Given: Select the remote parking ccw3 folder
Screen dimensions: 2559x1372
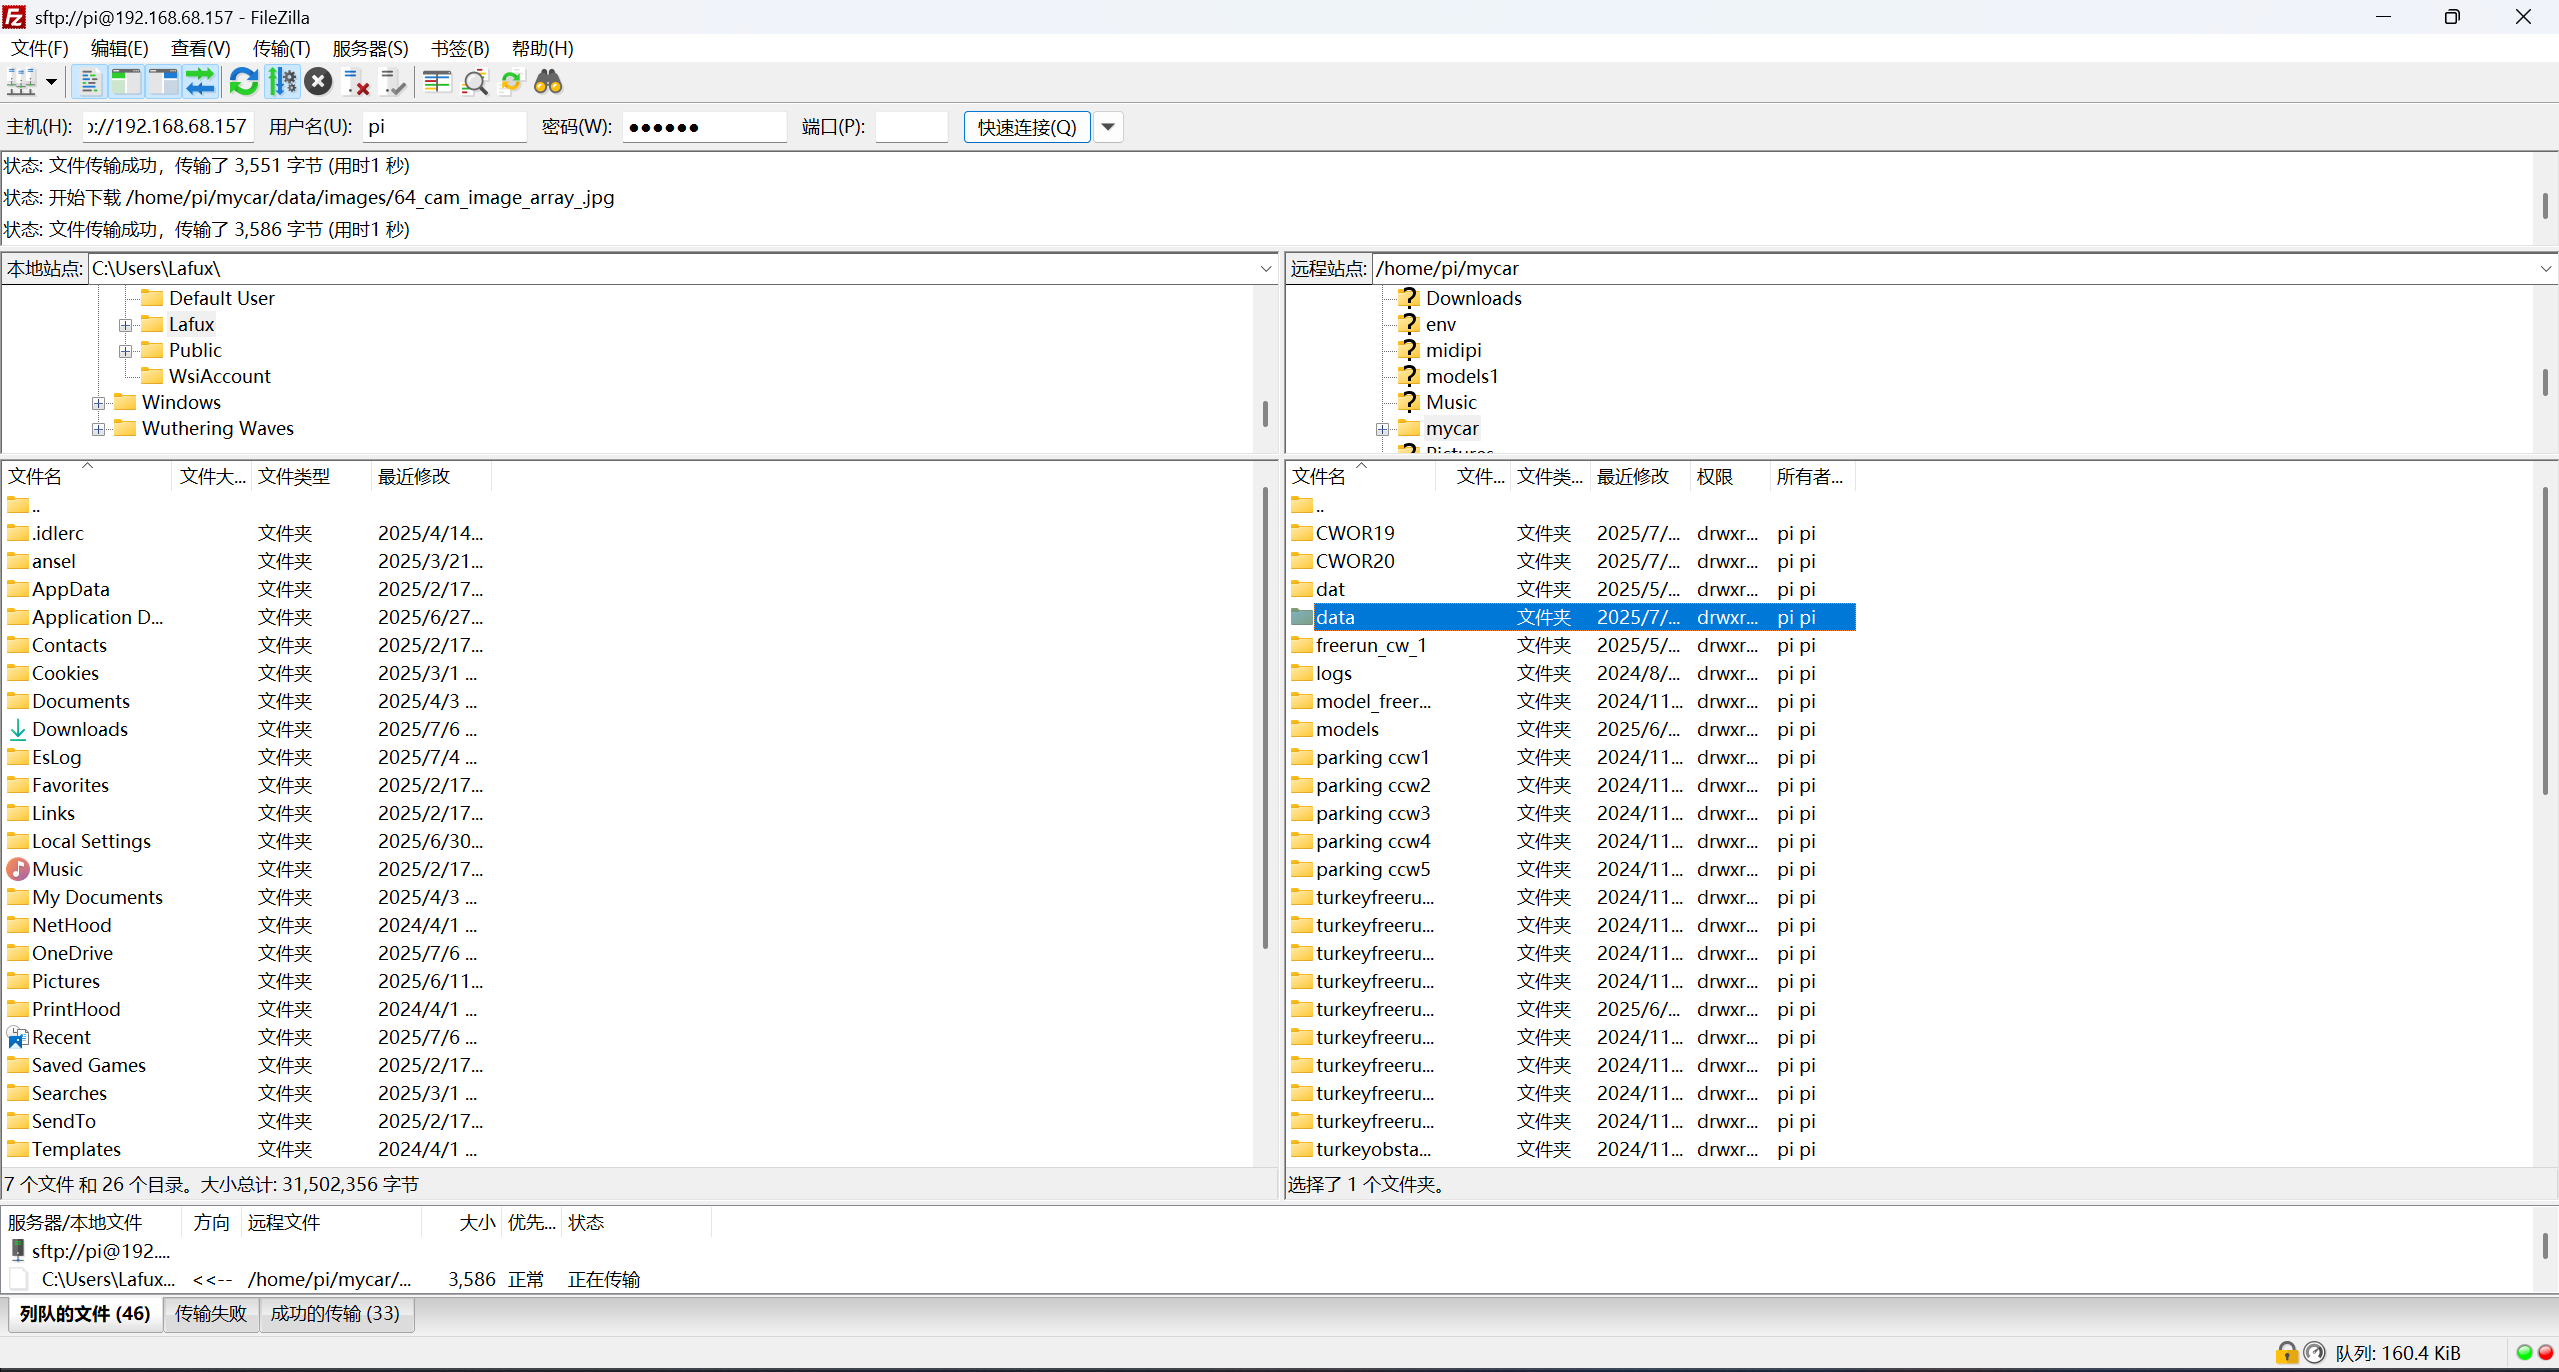Looking at the screenshot, I should tap(1572, 813).
